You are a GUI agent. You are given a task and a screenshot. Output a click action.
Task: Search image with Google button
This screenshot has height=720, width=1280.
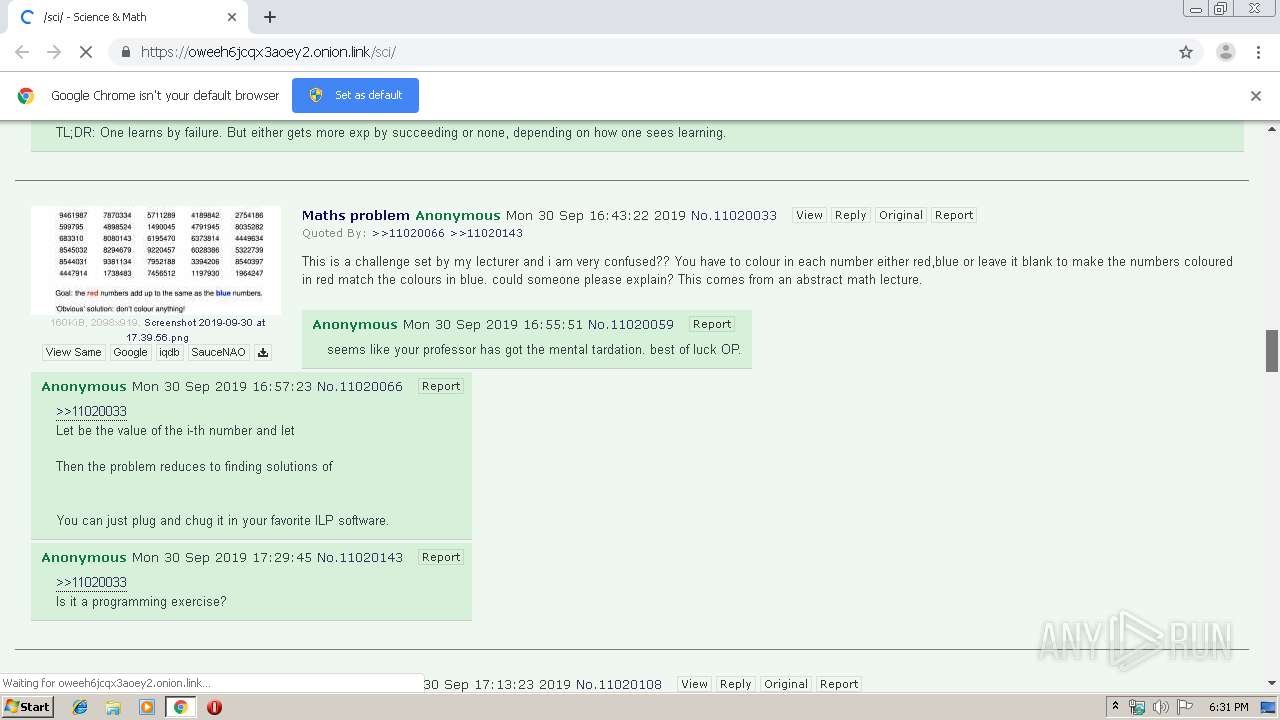click(x=130, y=352)
